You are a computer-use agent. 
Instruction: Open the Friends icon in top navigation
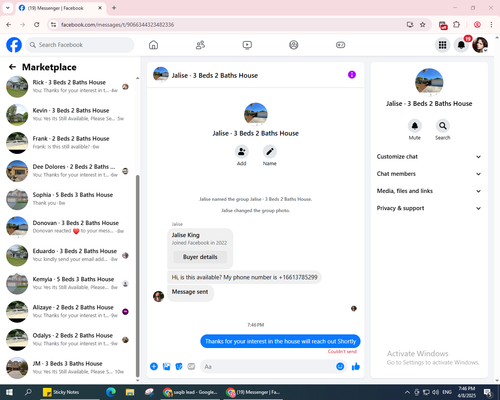tap(200, 45)
